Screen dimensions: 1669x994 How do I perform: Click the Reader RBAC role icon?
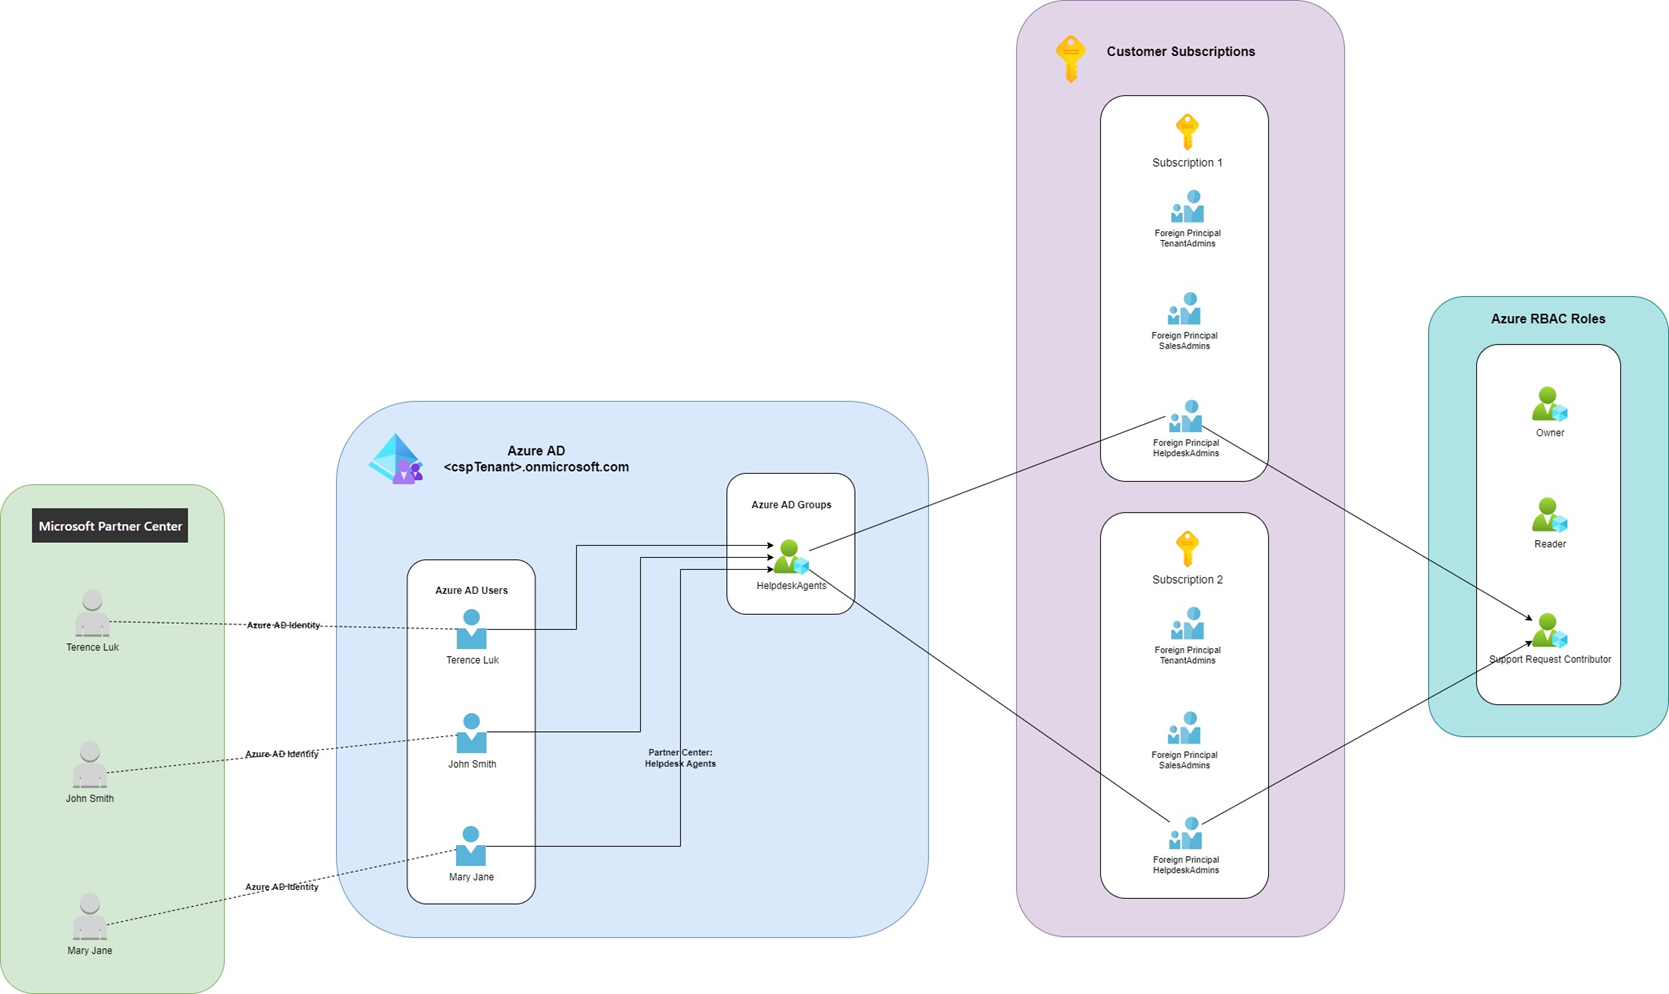[x=1549, y=515]
